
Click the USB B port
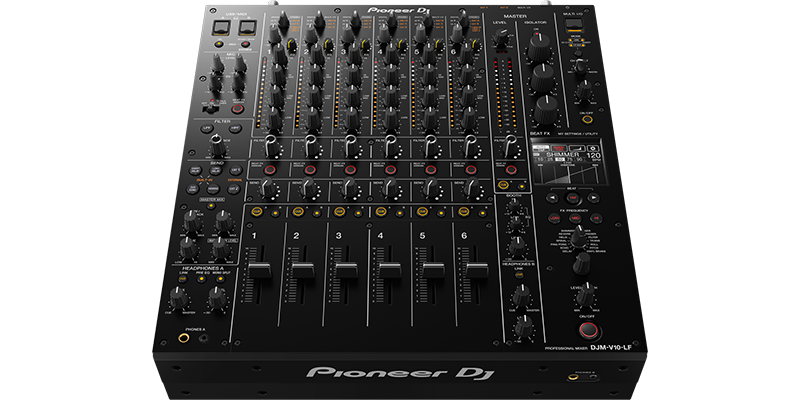pos(246,27)
